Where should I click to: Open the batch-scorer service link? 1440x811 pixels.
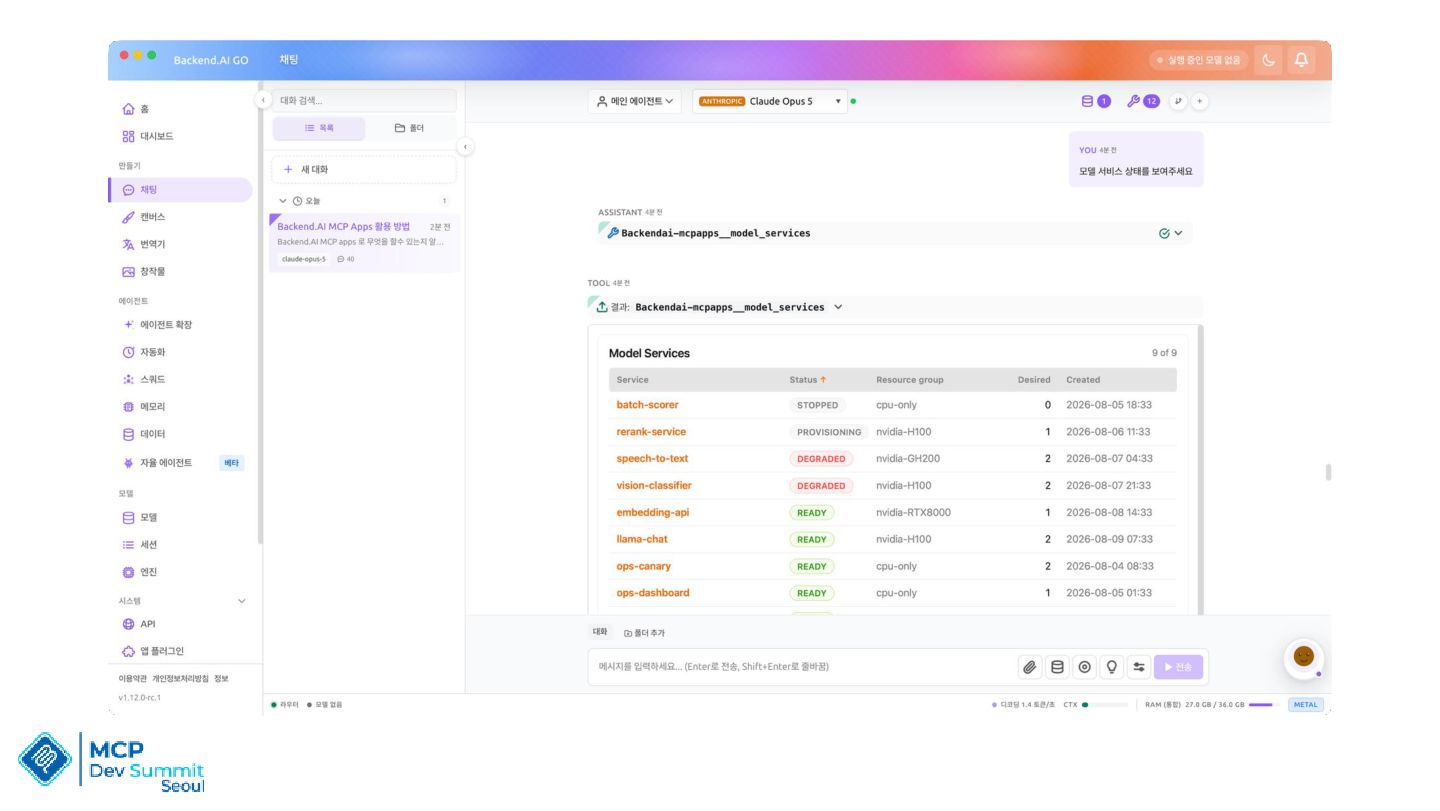(647, 405)
